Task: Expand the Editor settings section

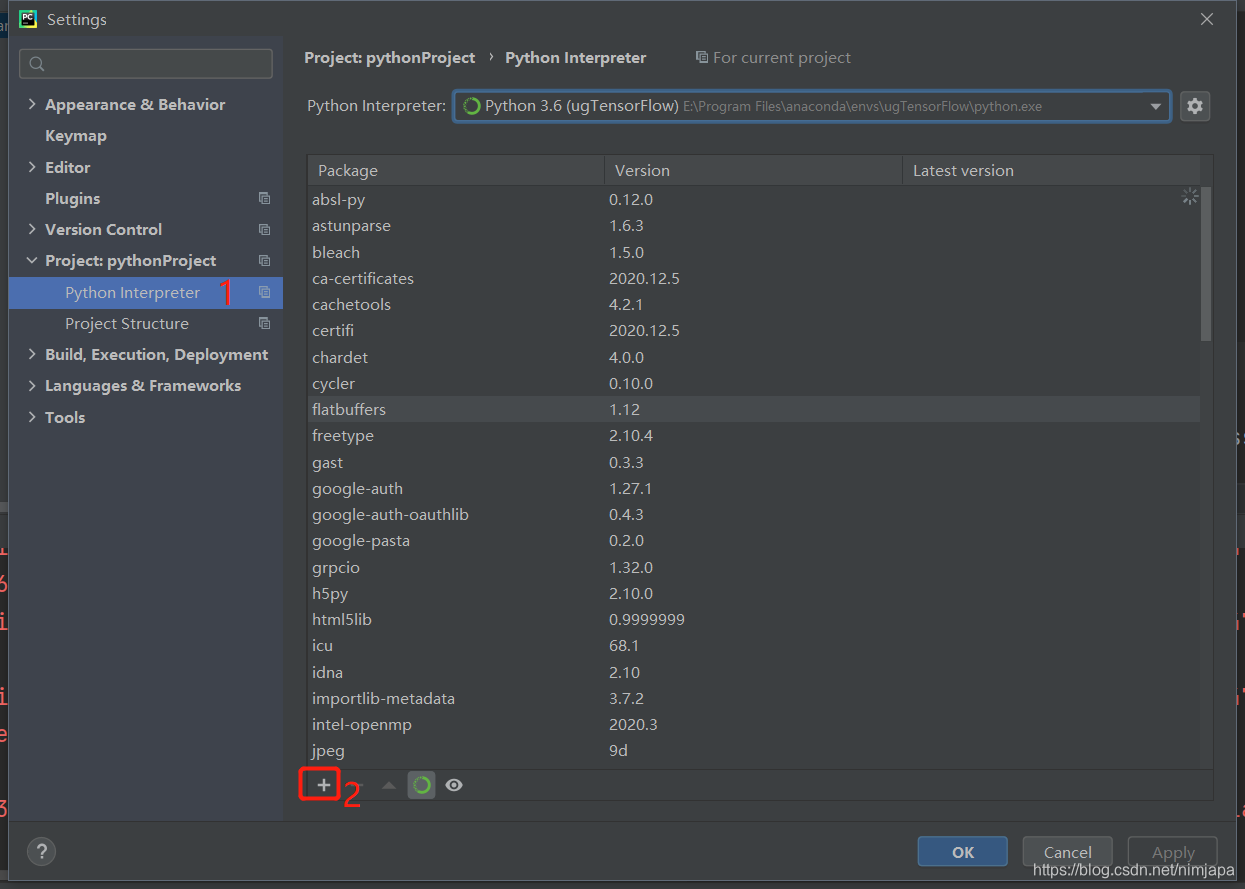Action: tap(32, 167)
